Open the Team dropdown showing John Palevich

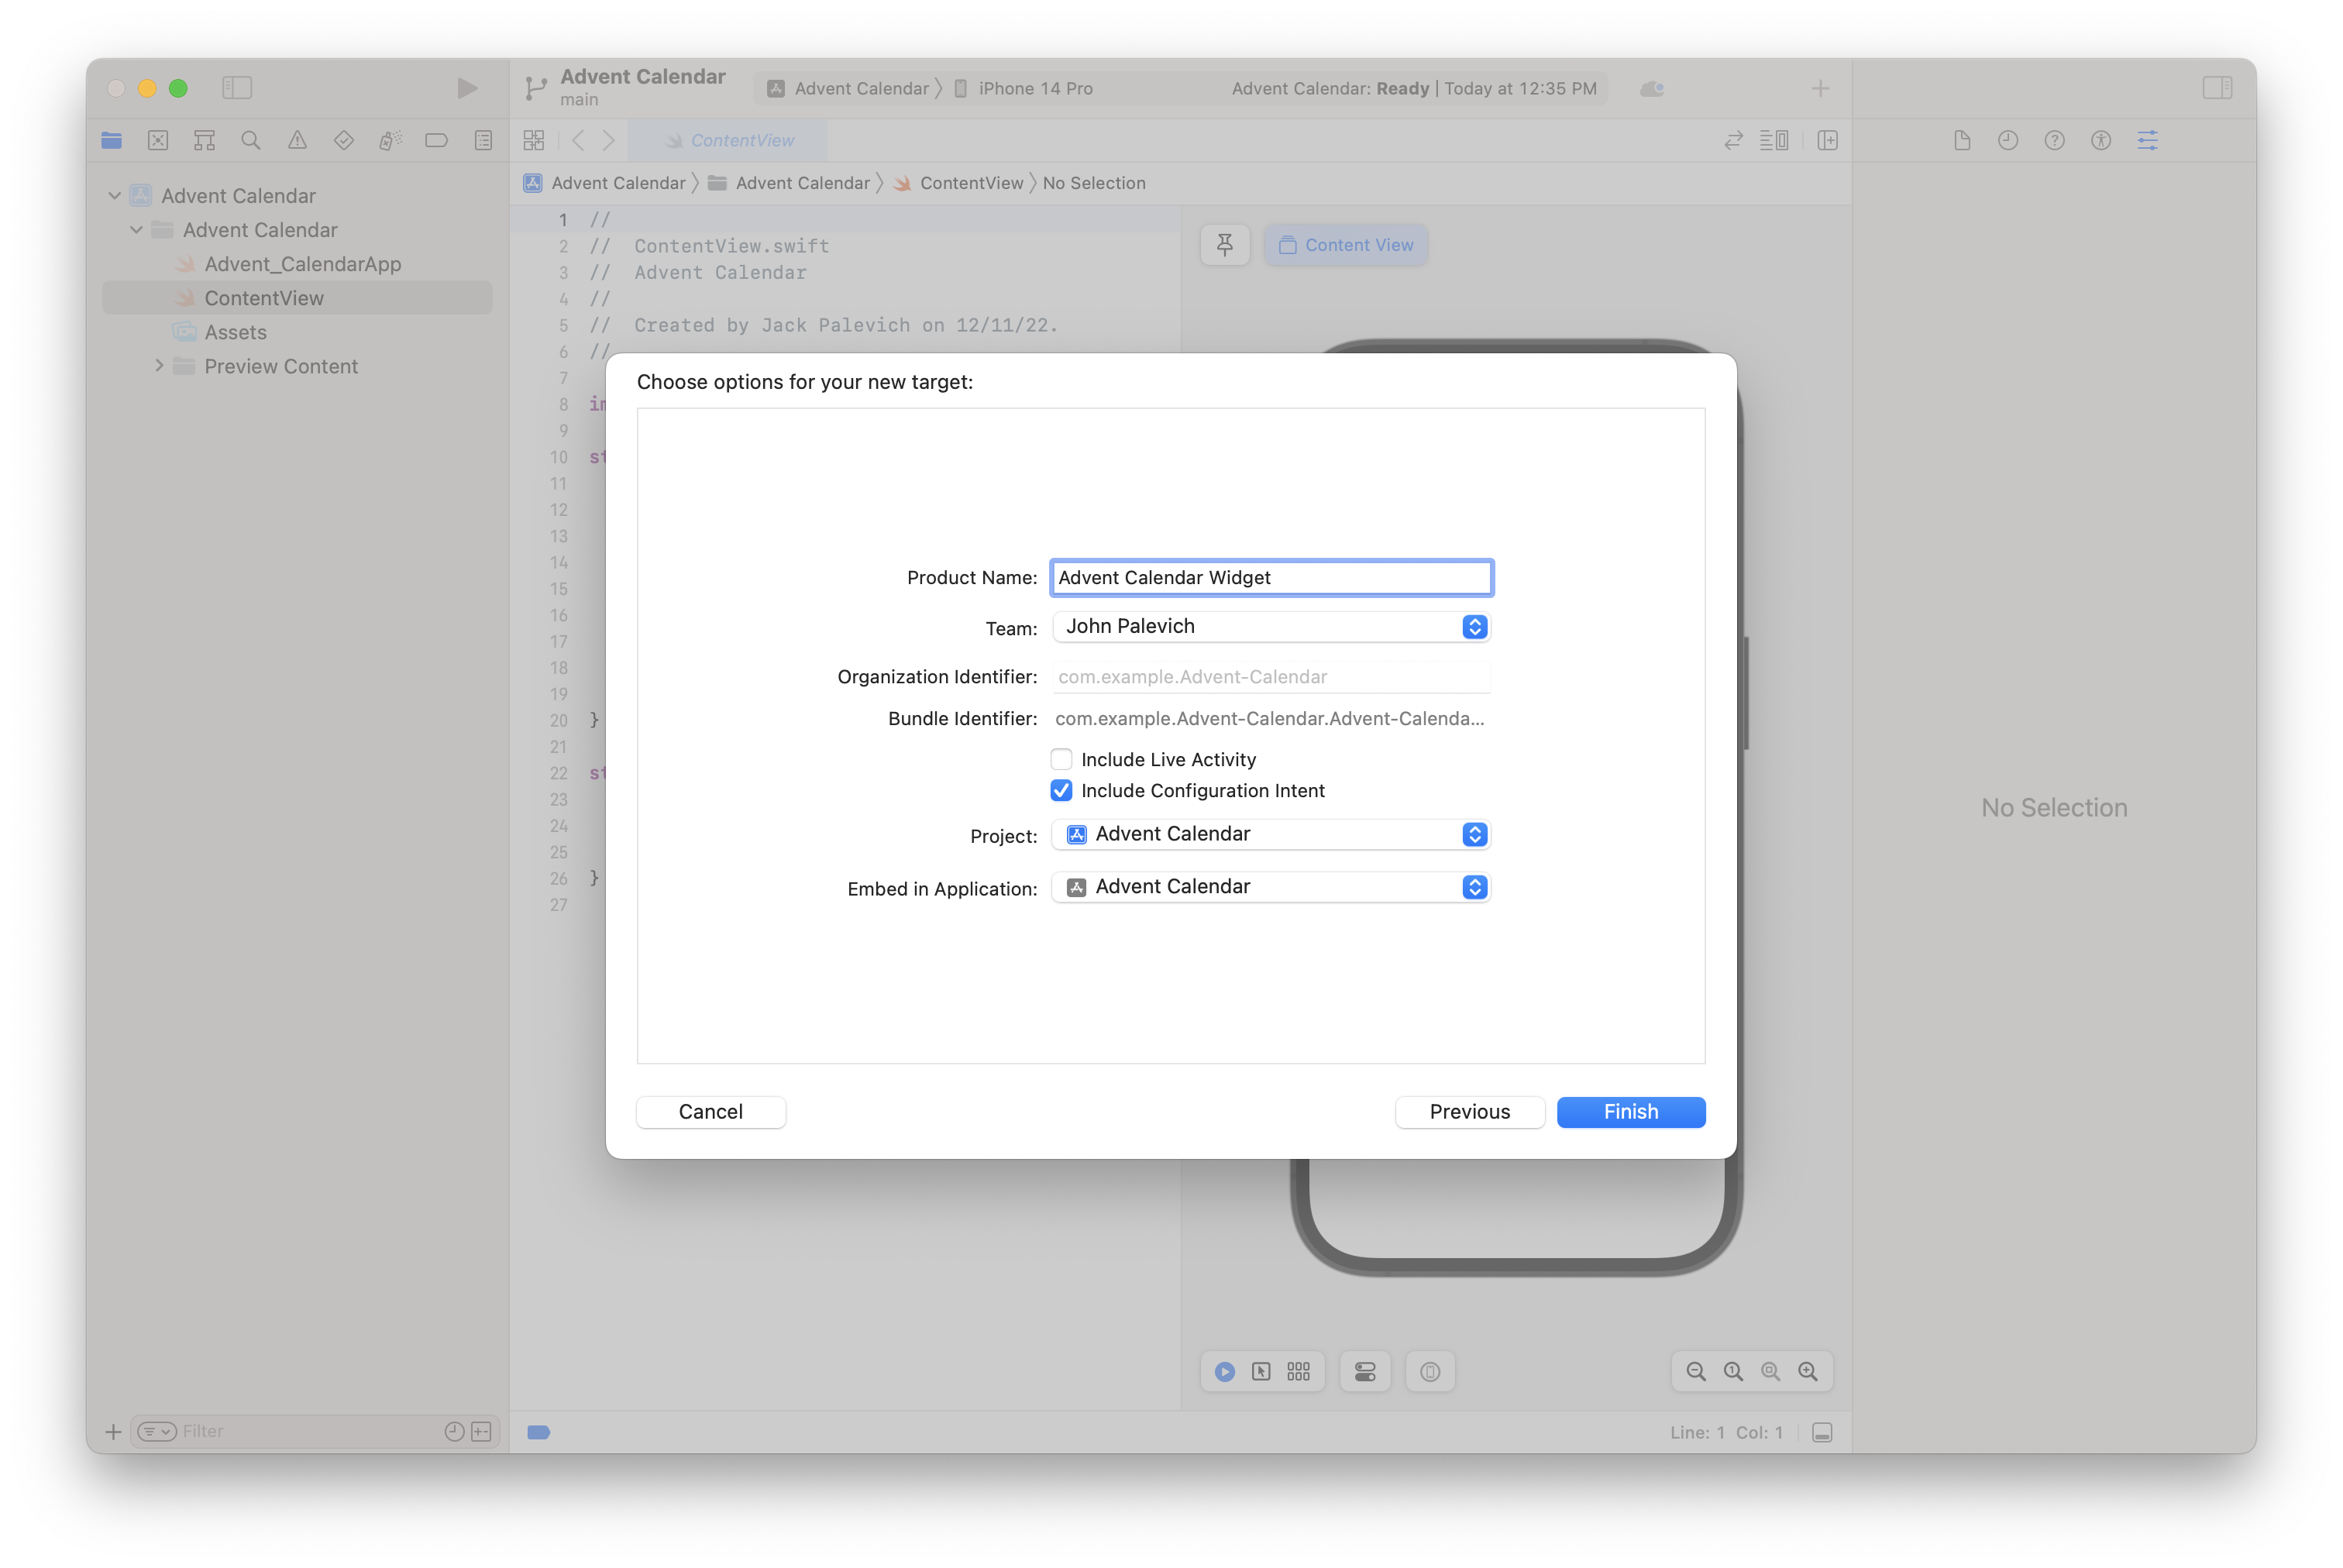1271,626
